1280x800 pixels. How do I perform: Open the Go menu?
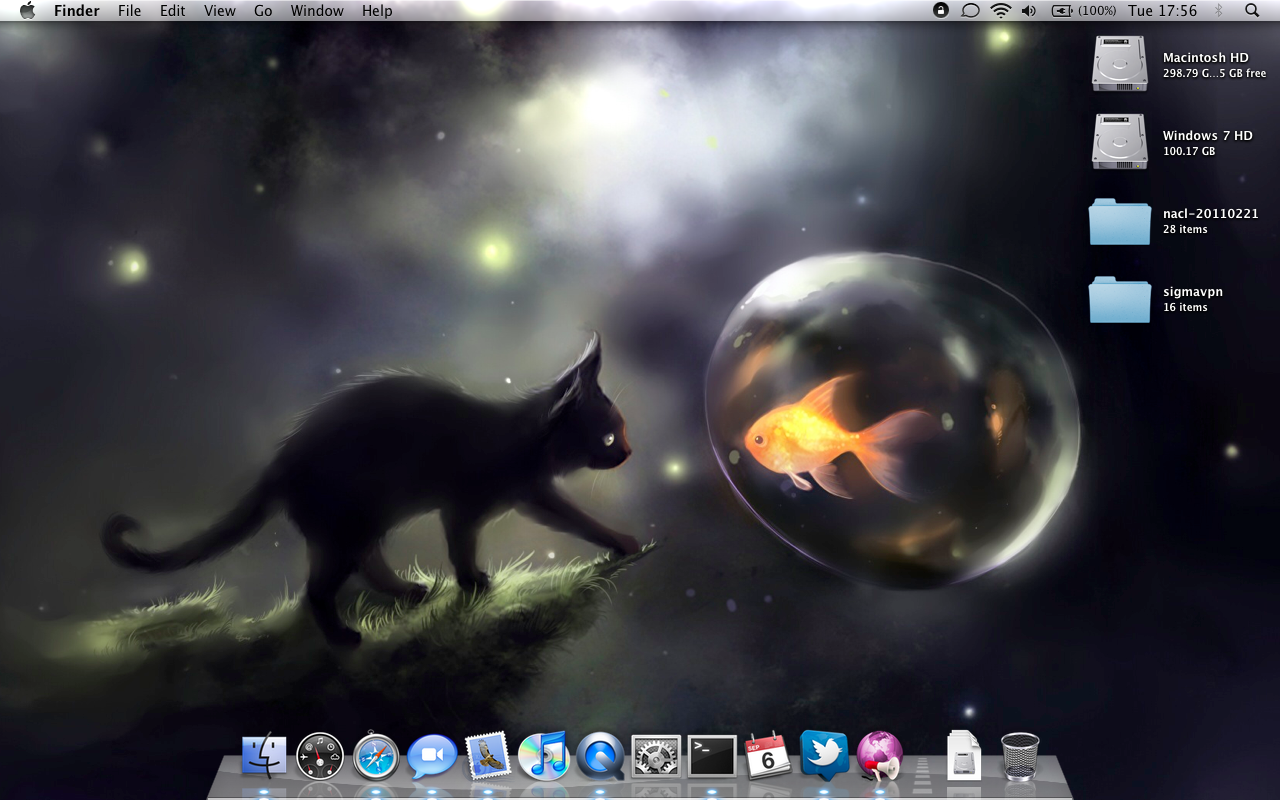263,11
